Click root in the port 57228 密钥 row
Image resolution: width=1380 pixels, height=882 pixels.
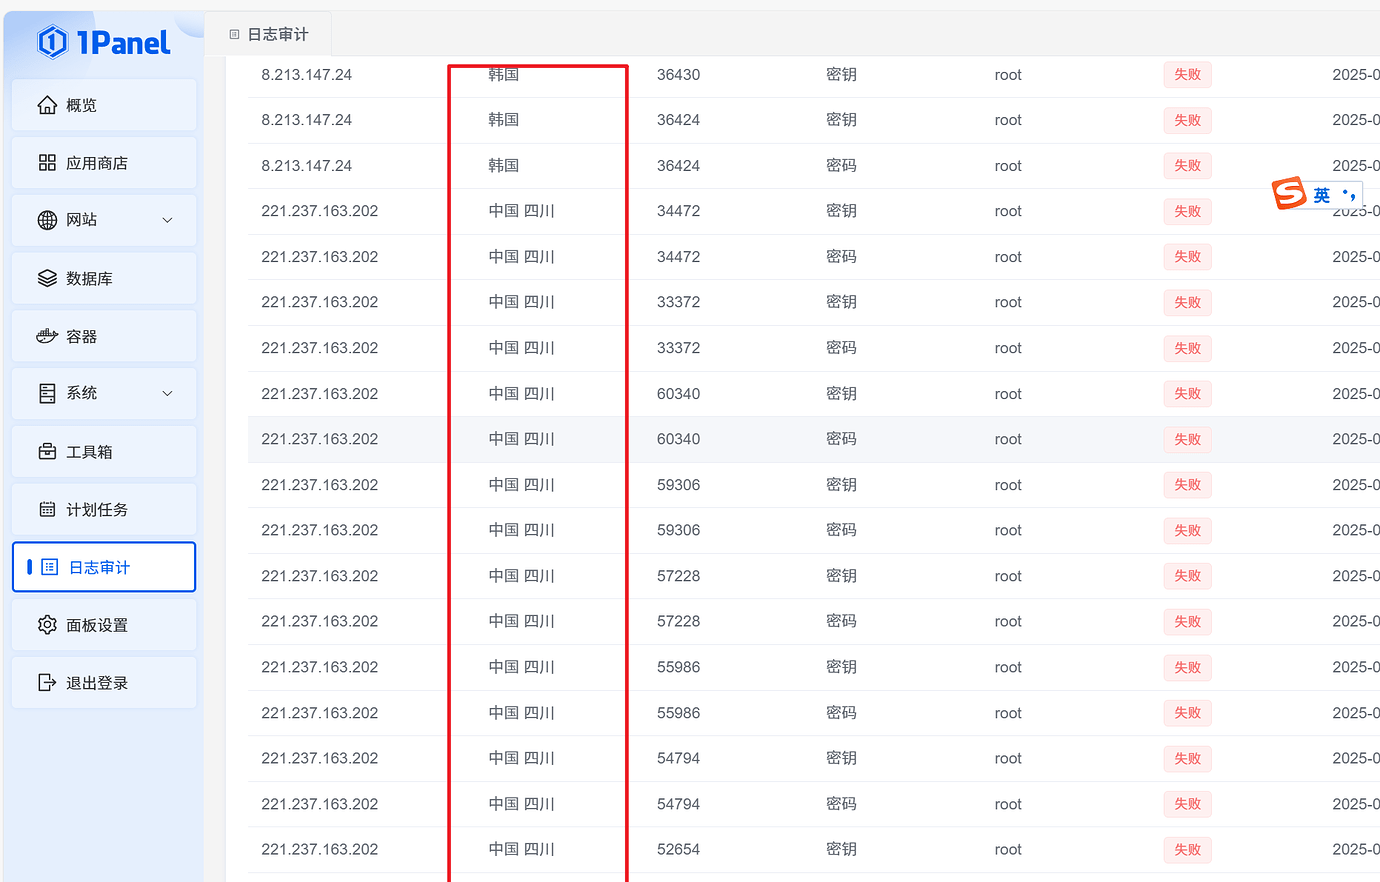tap(1008, 576)
